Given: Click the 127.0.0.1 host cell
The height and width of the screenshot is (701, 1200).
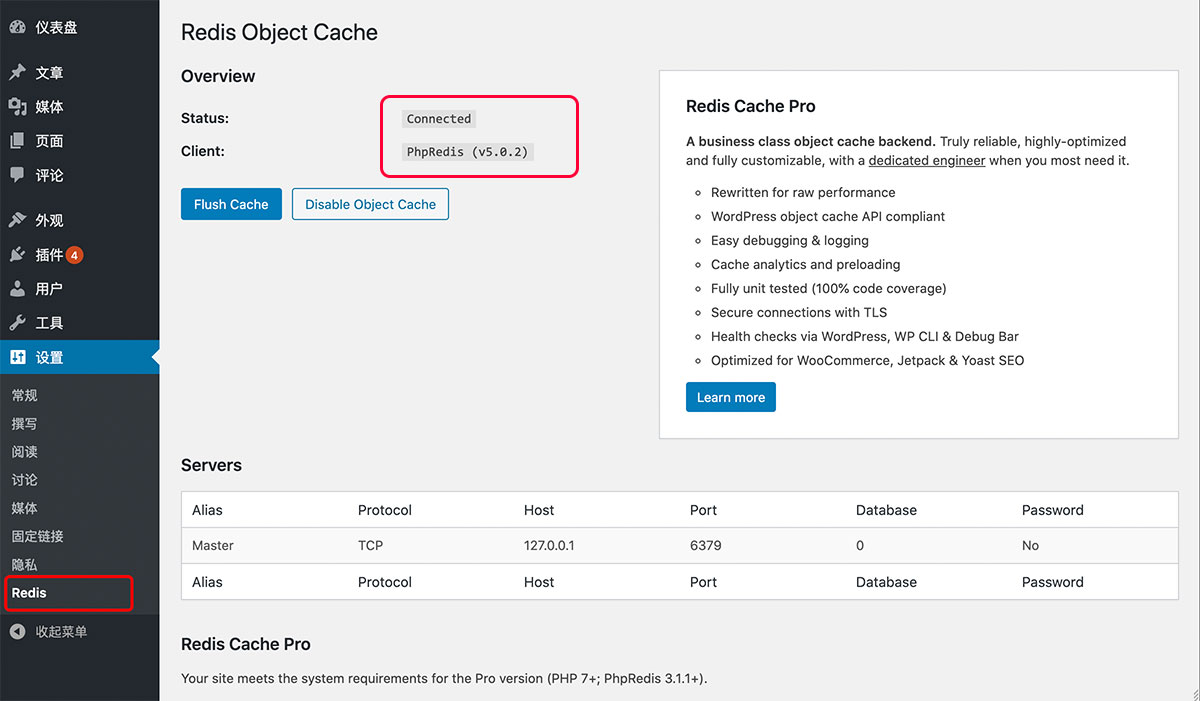Looking at the screenshot, I should point(549,546).
